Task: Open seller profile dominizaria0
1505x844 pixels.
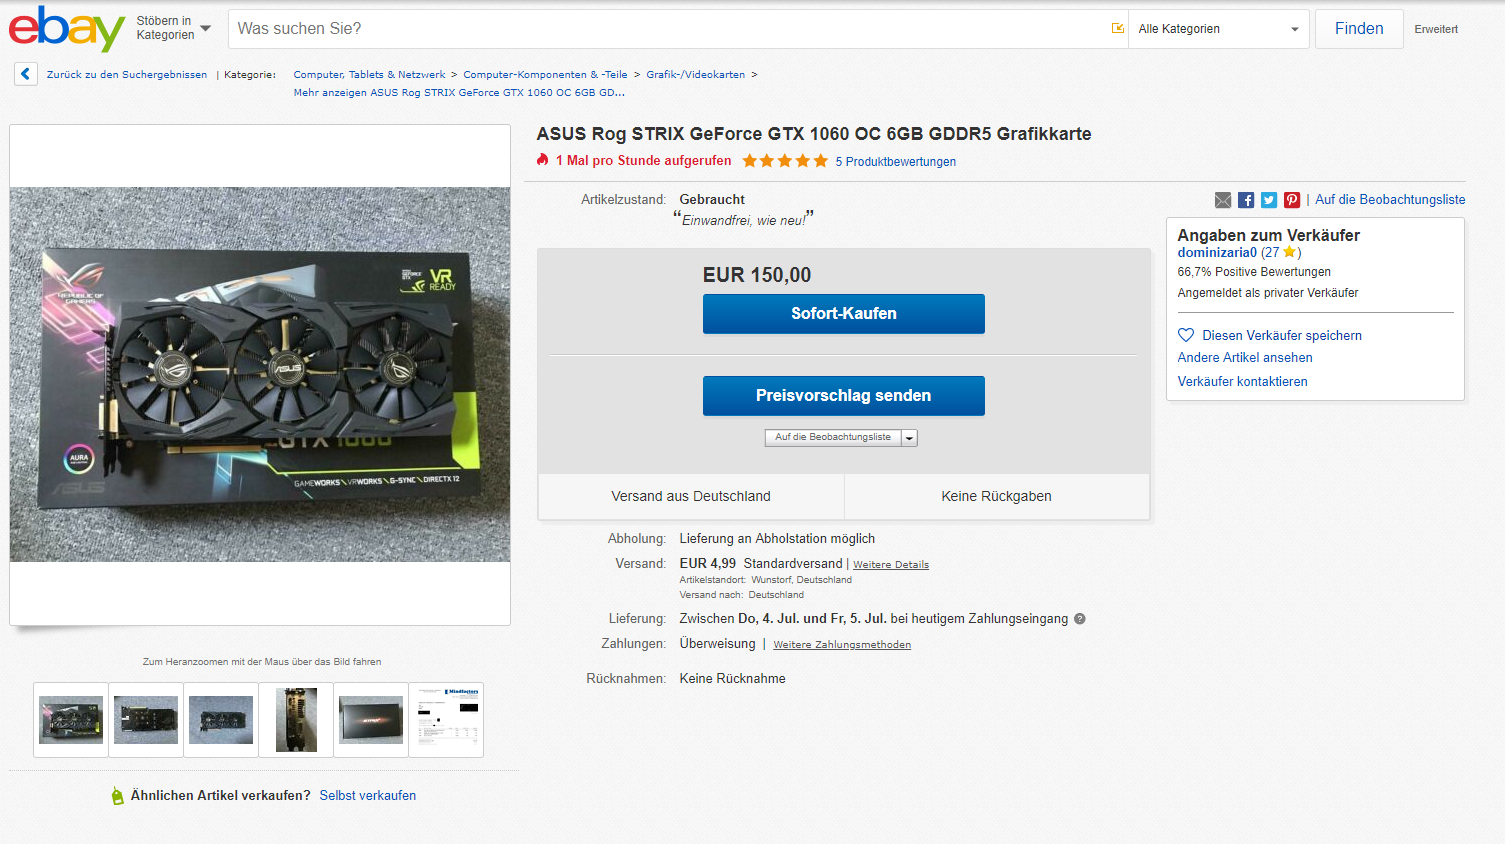Action: (x=1217, y=253)
